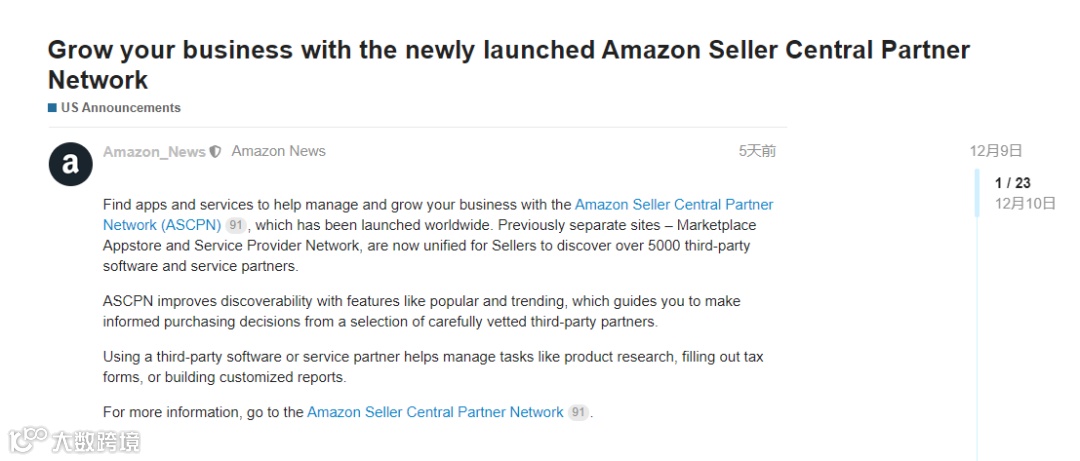This screenshot has height=461, width=1080.
Task: Jump to first post via 12月9日 timeline date
Action: click(996, 151)
